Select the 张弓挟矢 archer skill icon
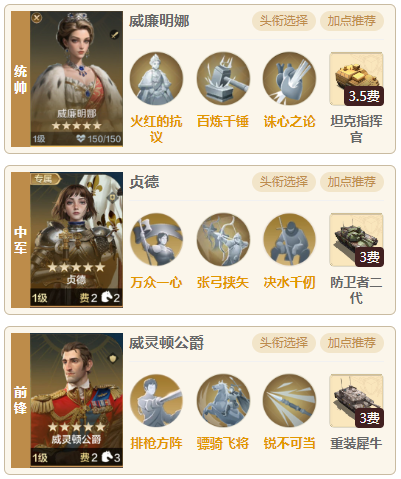Image resolution: width=401 pixels, height=479 pixels. 223,240
